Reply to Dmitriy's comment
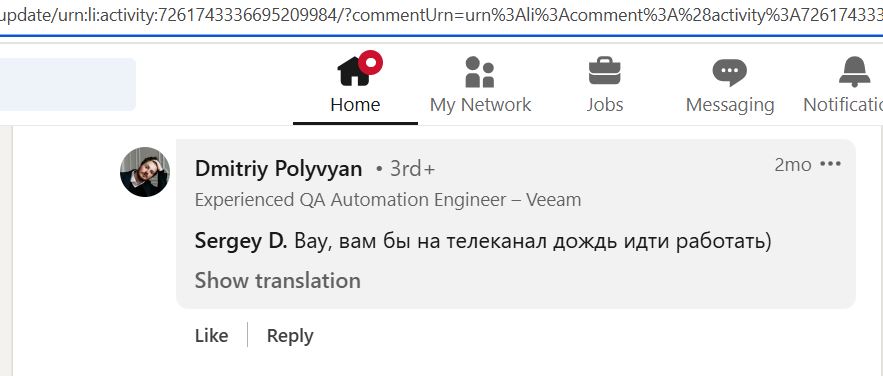 pyautogui.click(x=290, y=336)
